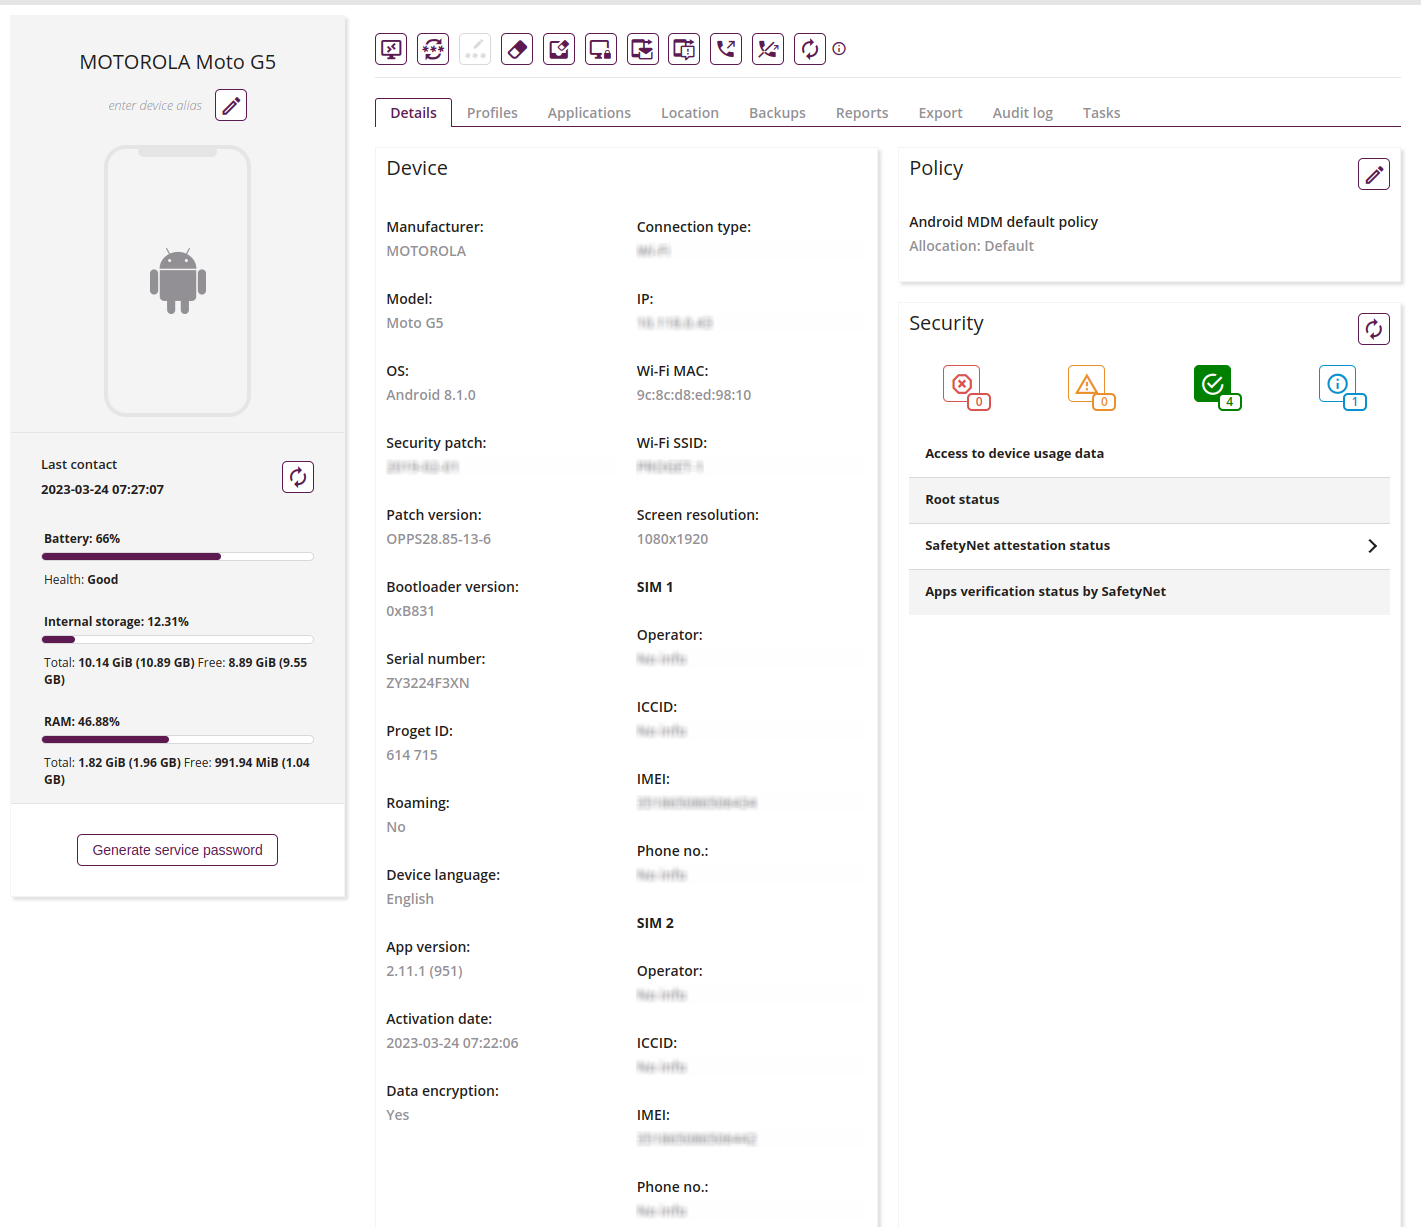View the Audit log tab
Image resolution: width=1421 pixels, height=1227 pixels.
pos(1022,113)
